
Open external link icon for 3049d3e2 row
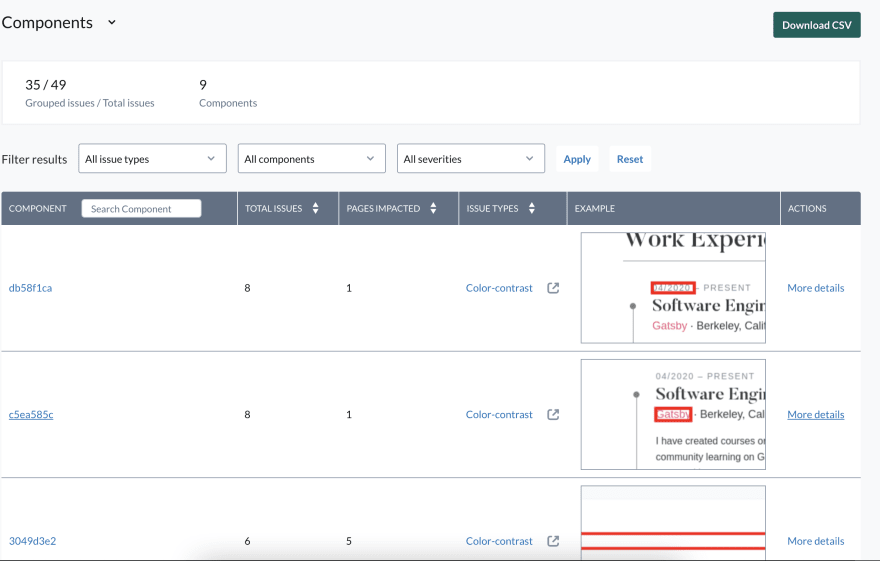click(x=553, y=541)
